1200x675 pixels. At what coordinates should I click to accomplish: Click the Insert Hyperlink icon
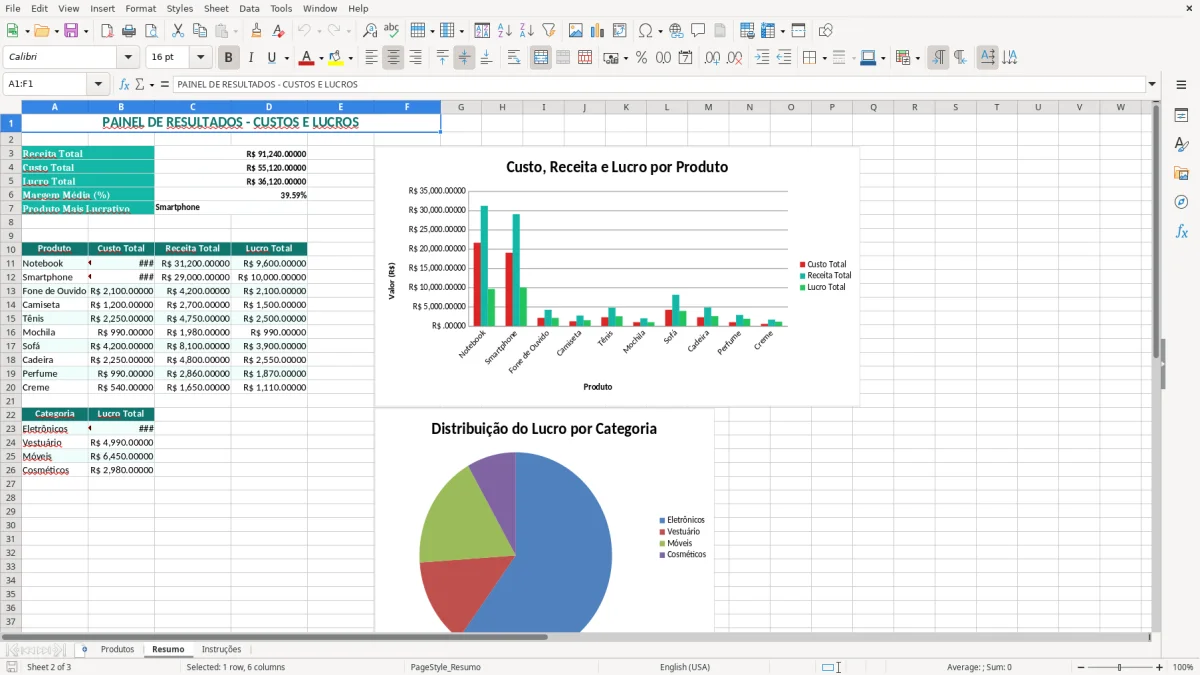676,31
